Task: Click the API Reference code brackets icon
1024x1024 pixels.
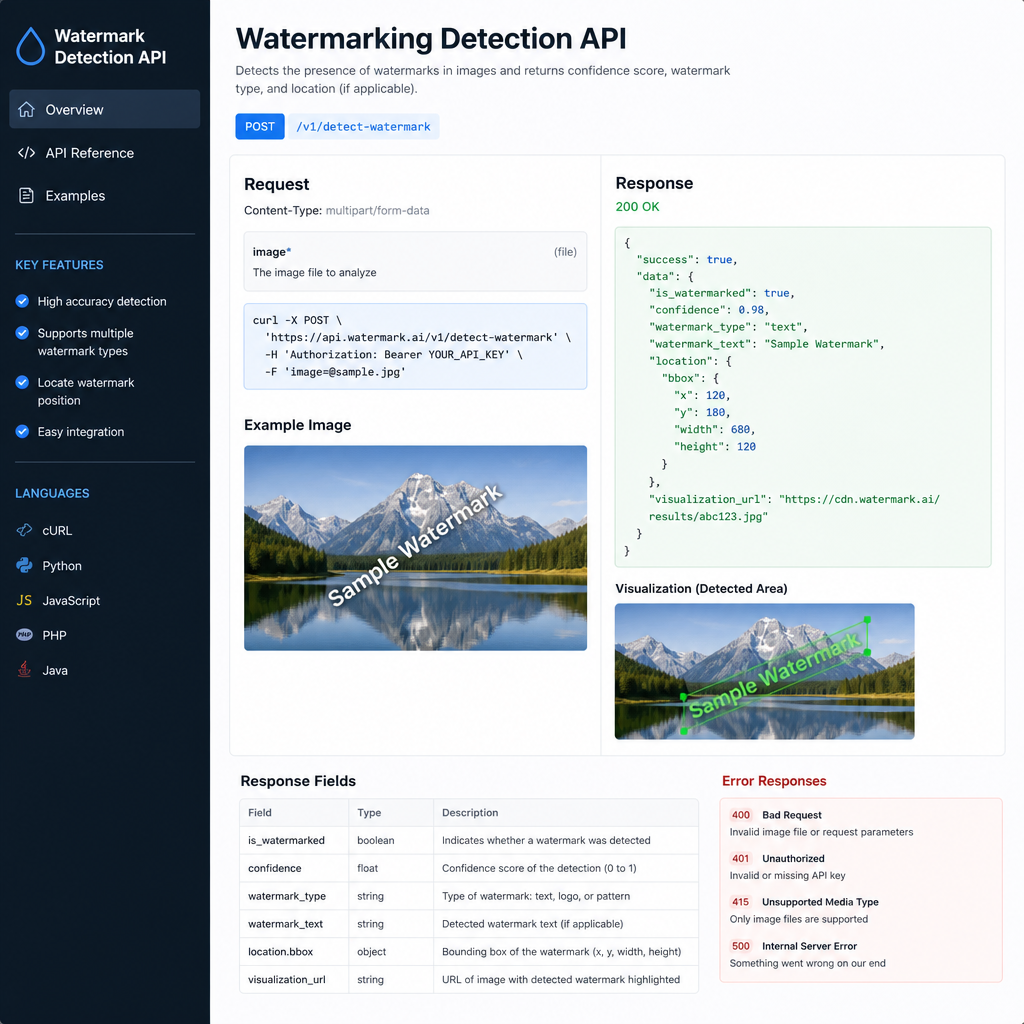Action: coord(26,153)
